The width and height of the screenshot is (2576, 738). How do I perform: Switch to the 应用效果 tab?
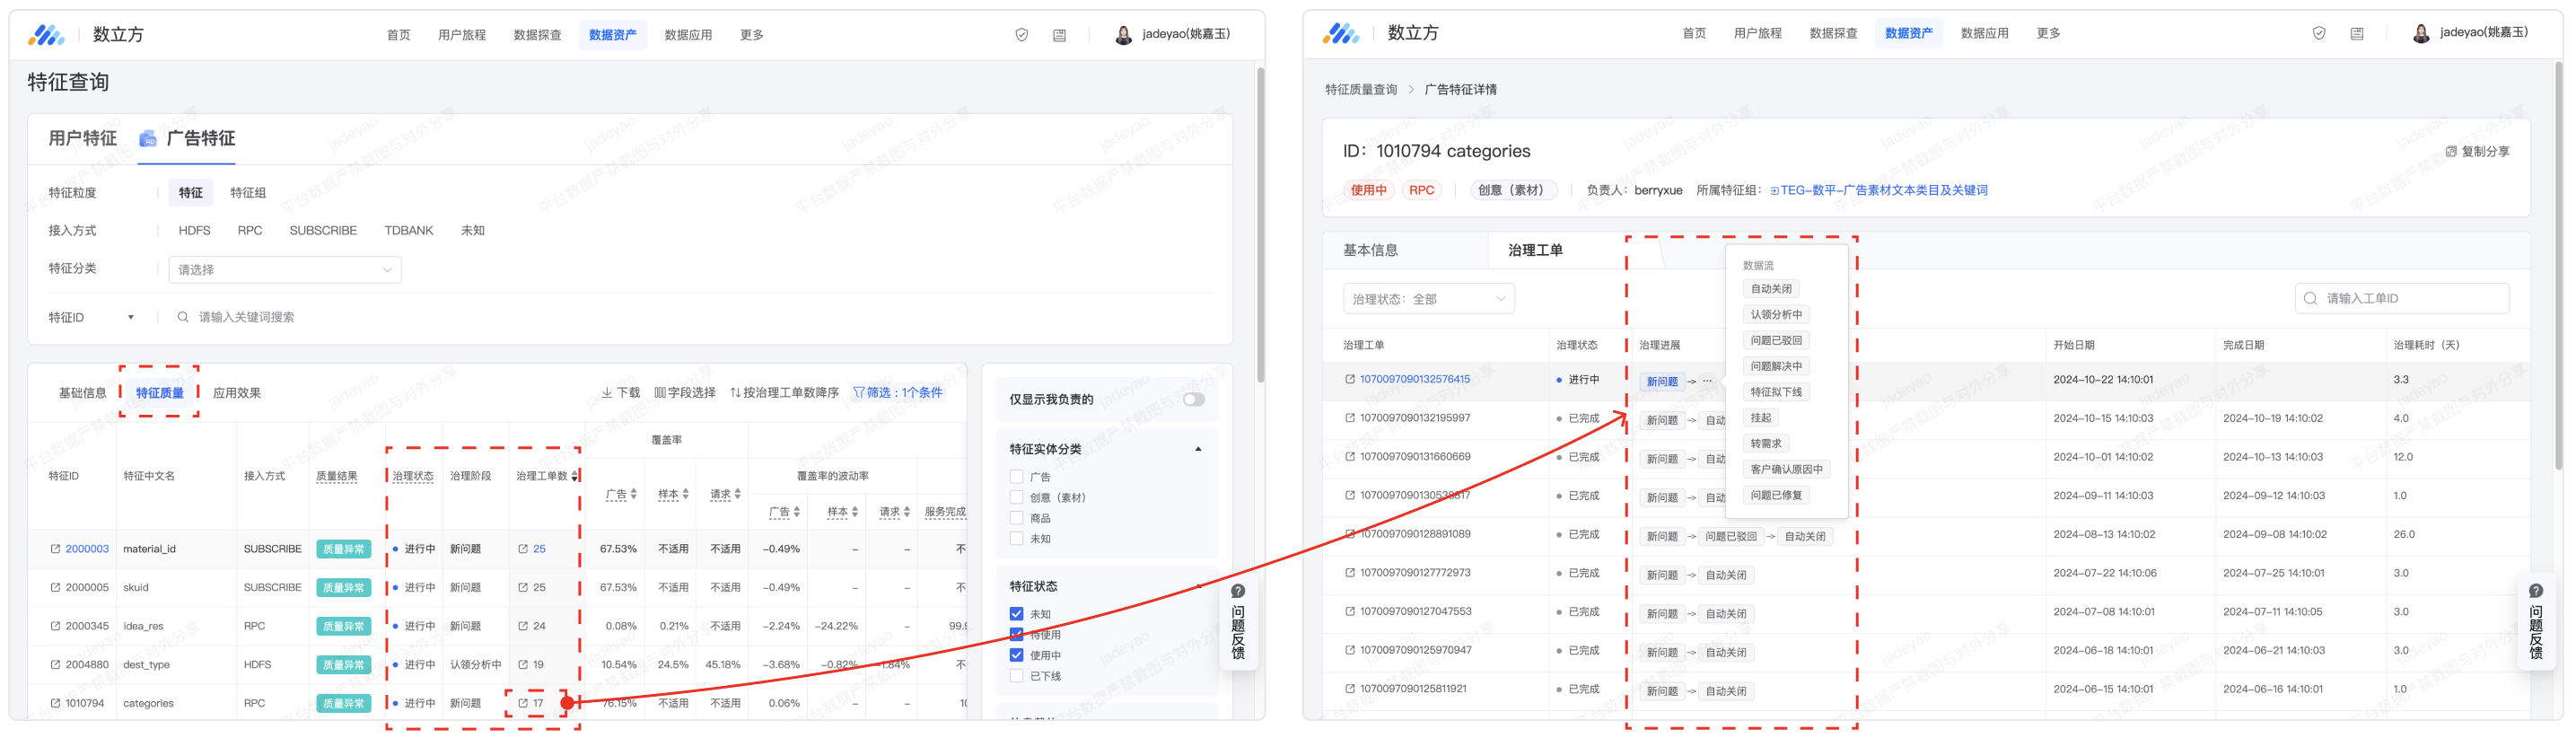coord(237,393)
